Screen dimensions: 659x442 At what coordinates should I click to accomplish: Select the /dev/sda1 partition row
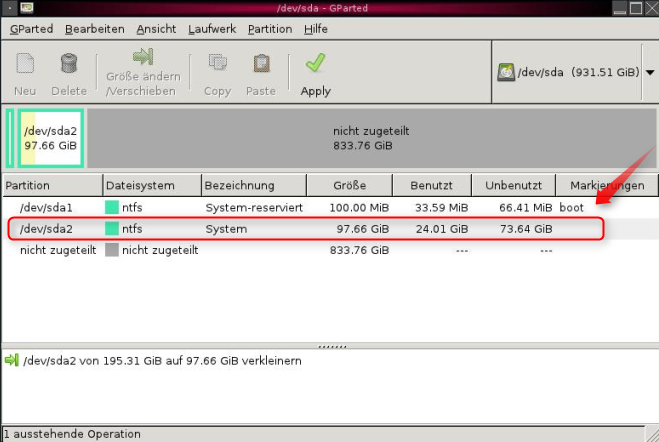330,208
